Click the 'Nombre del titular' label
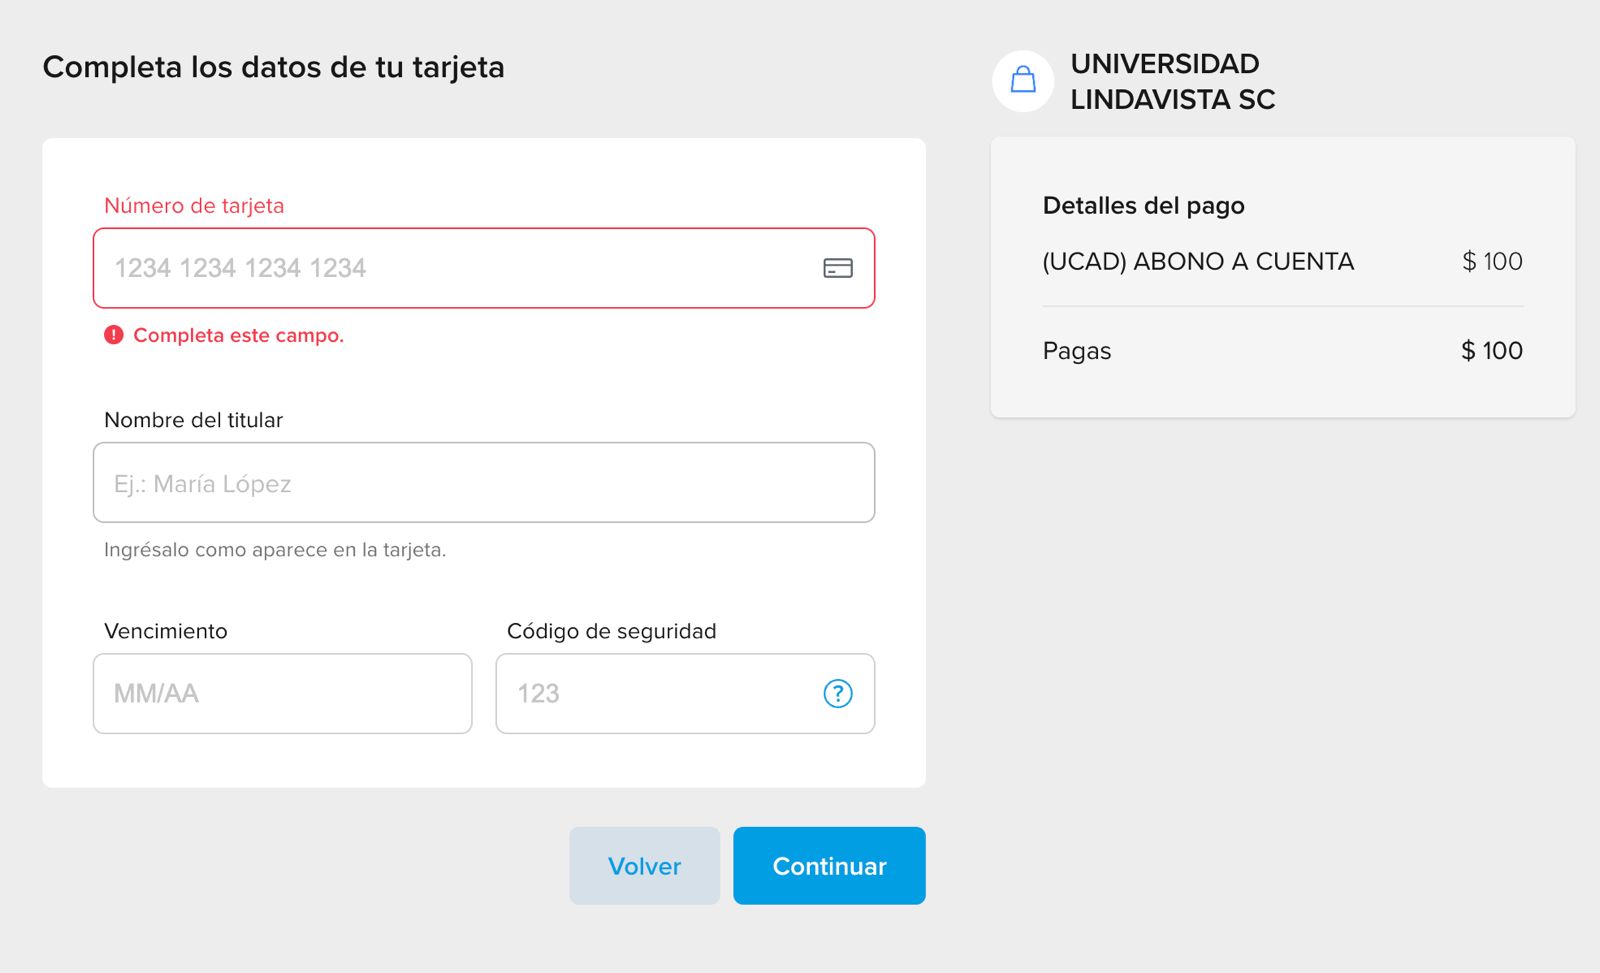1600x973 pixels. coord(193,420)
